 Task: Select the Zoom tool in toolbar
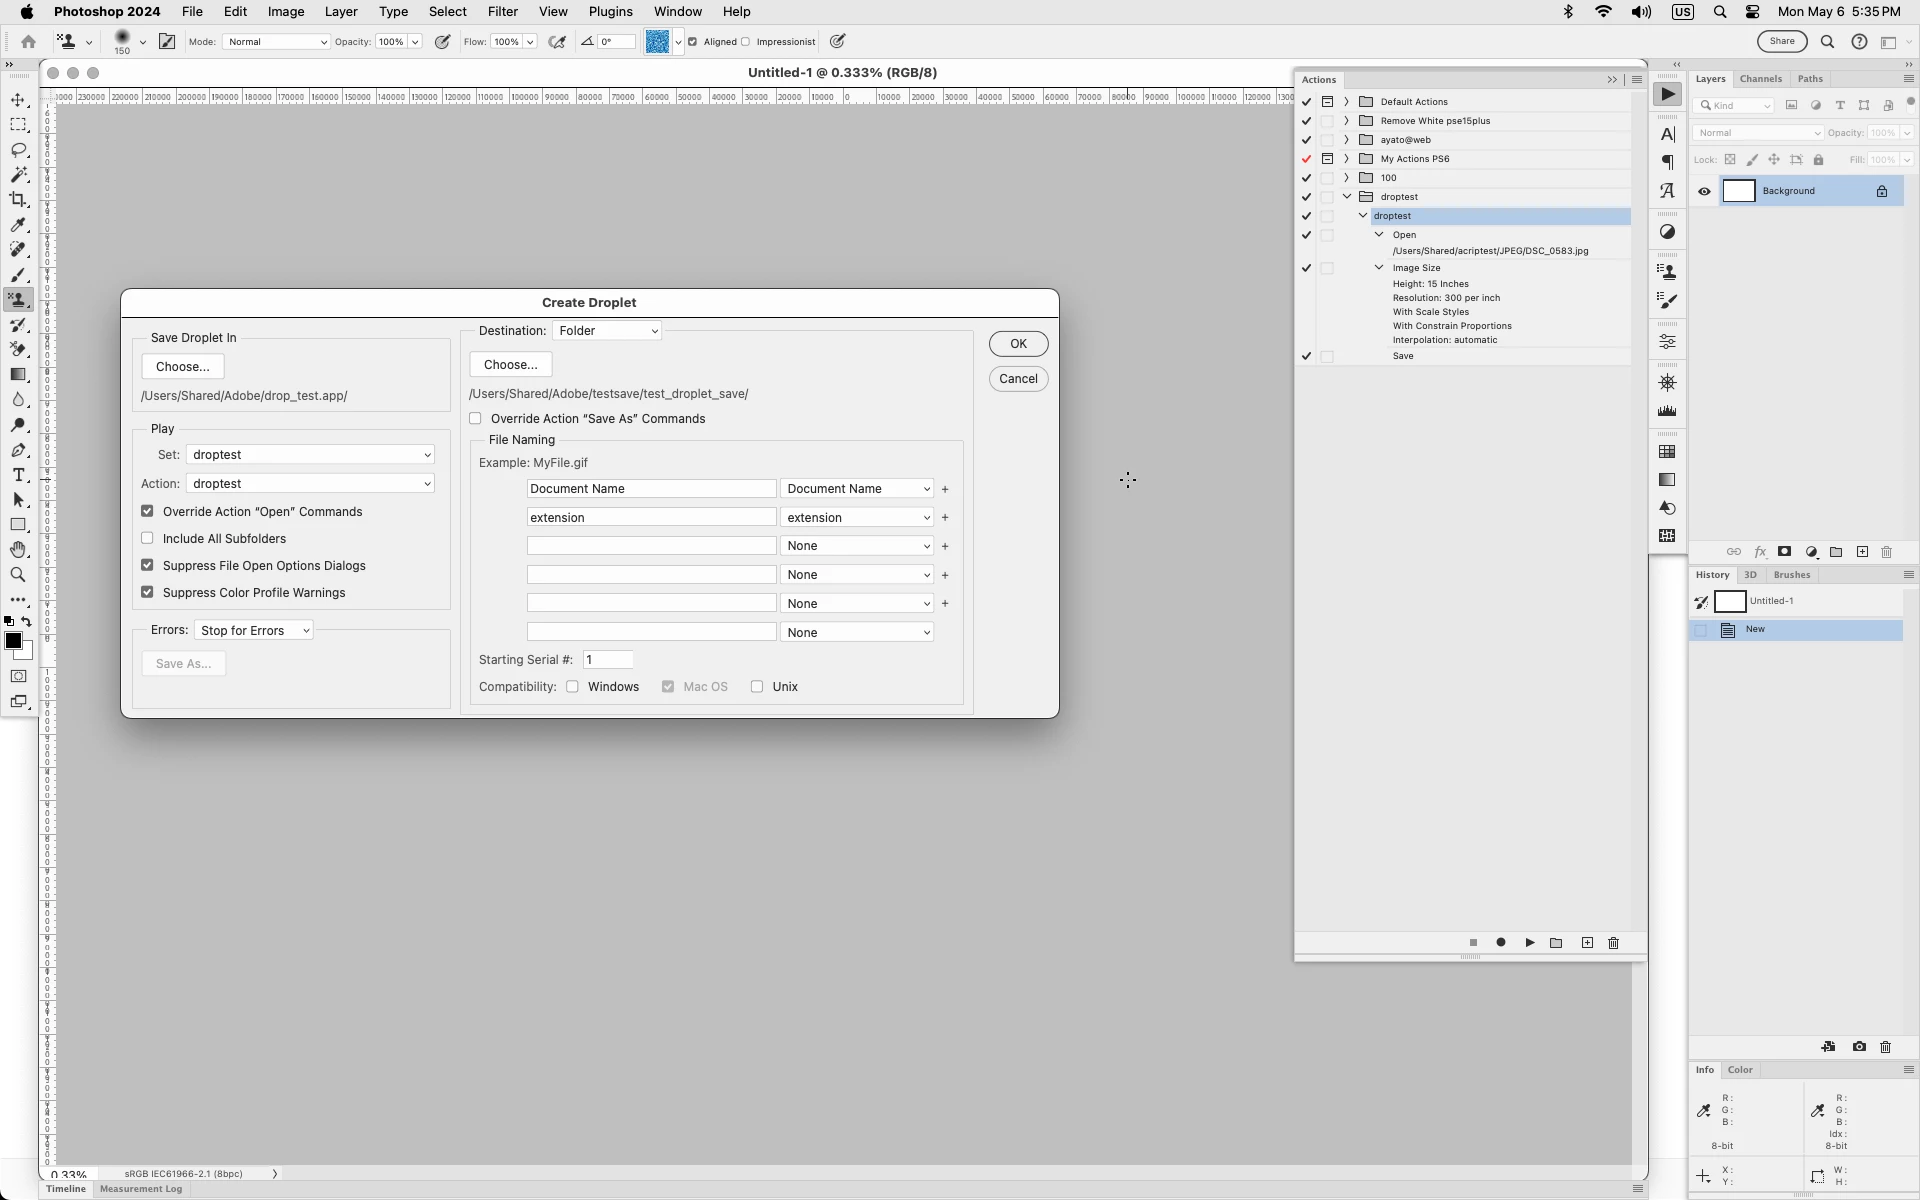18,575
